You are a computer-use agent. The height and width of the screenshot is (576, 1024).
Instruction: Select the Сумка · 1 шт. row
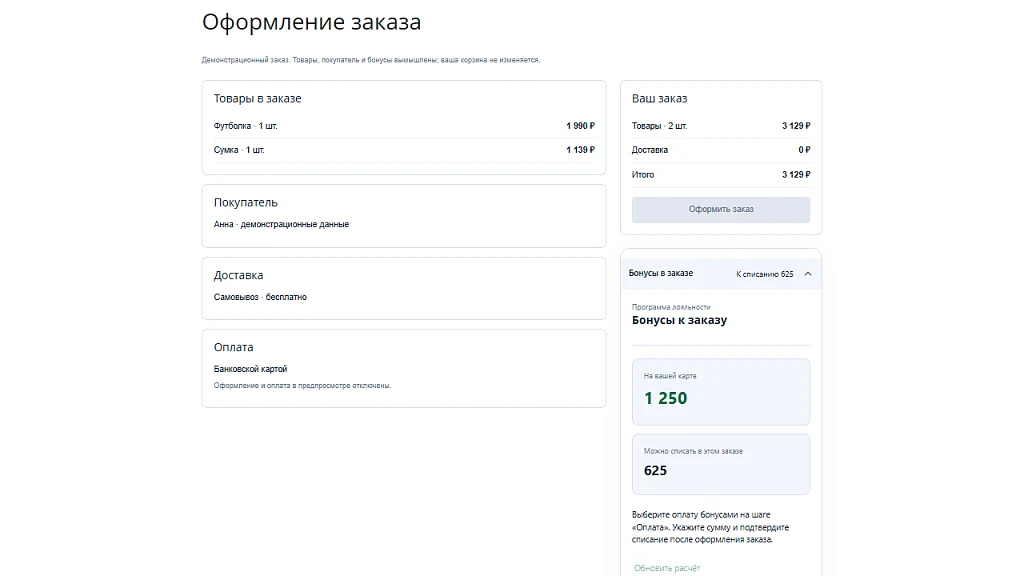click(404, 150)
